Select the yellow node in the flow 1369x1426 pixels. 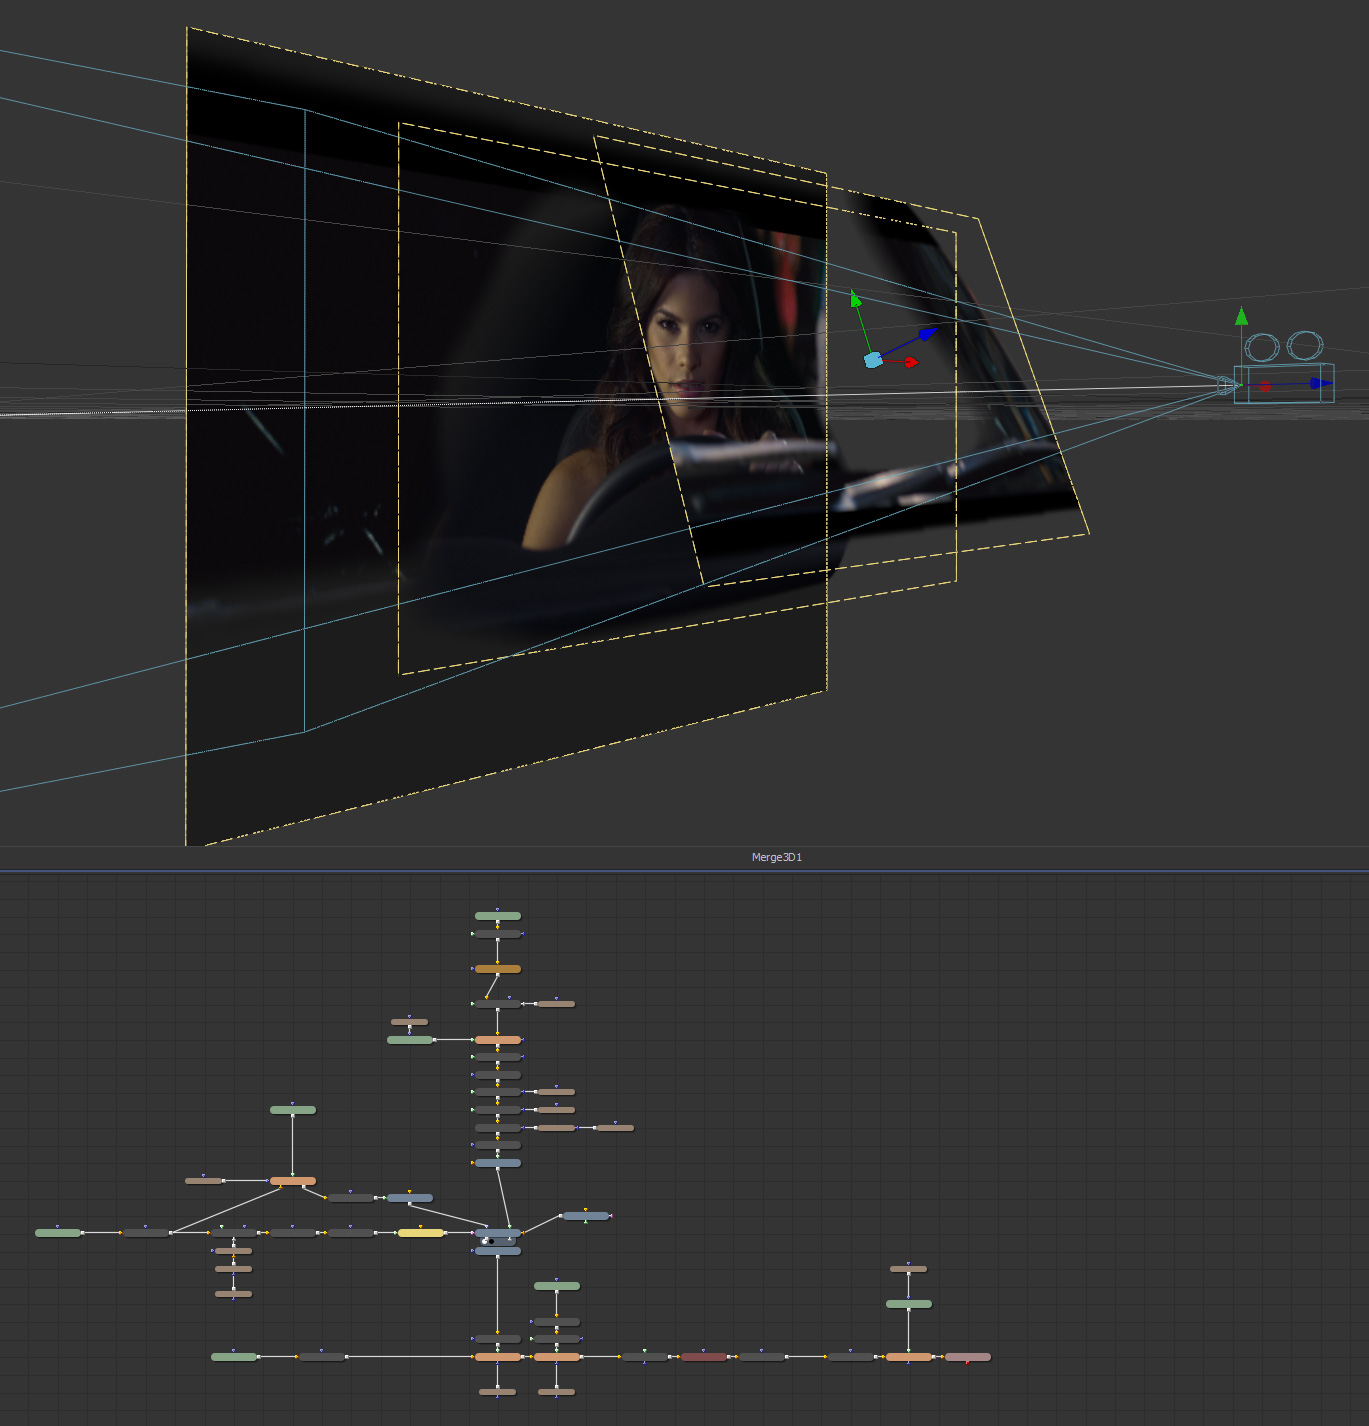click(x=421, y=1233)
